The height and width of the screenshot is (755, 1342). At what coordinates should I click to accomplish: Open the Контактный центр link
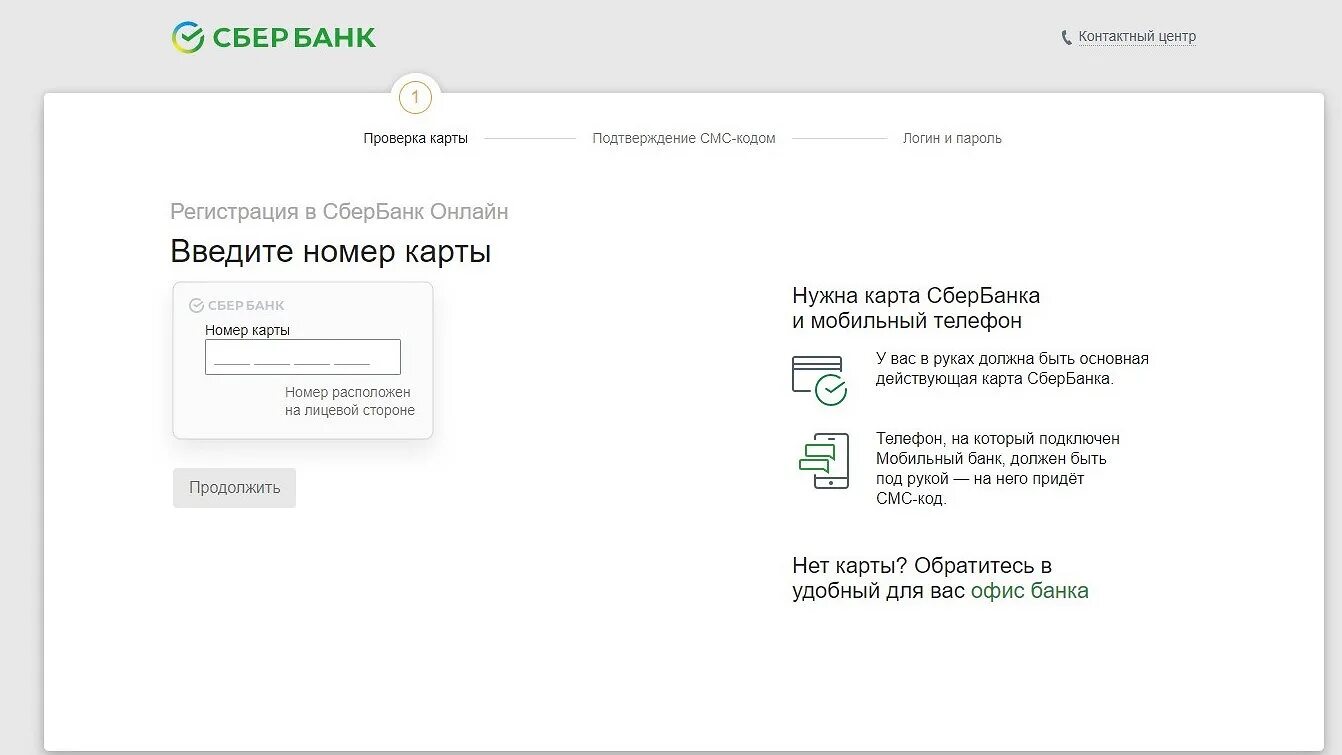tap(1137, 37)
